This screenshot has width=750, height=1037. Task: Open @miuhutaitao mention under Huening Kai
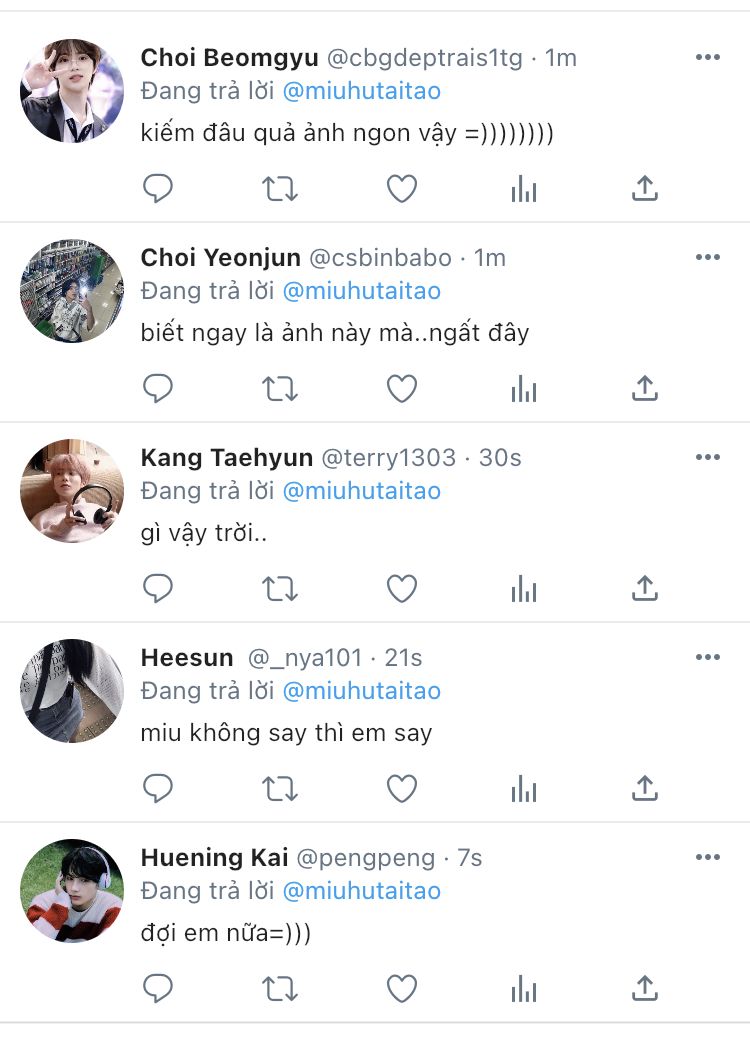tap(361, 891)
